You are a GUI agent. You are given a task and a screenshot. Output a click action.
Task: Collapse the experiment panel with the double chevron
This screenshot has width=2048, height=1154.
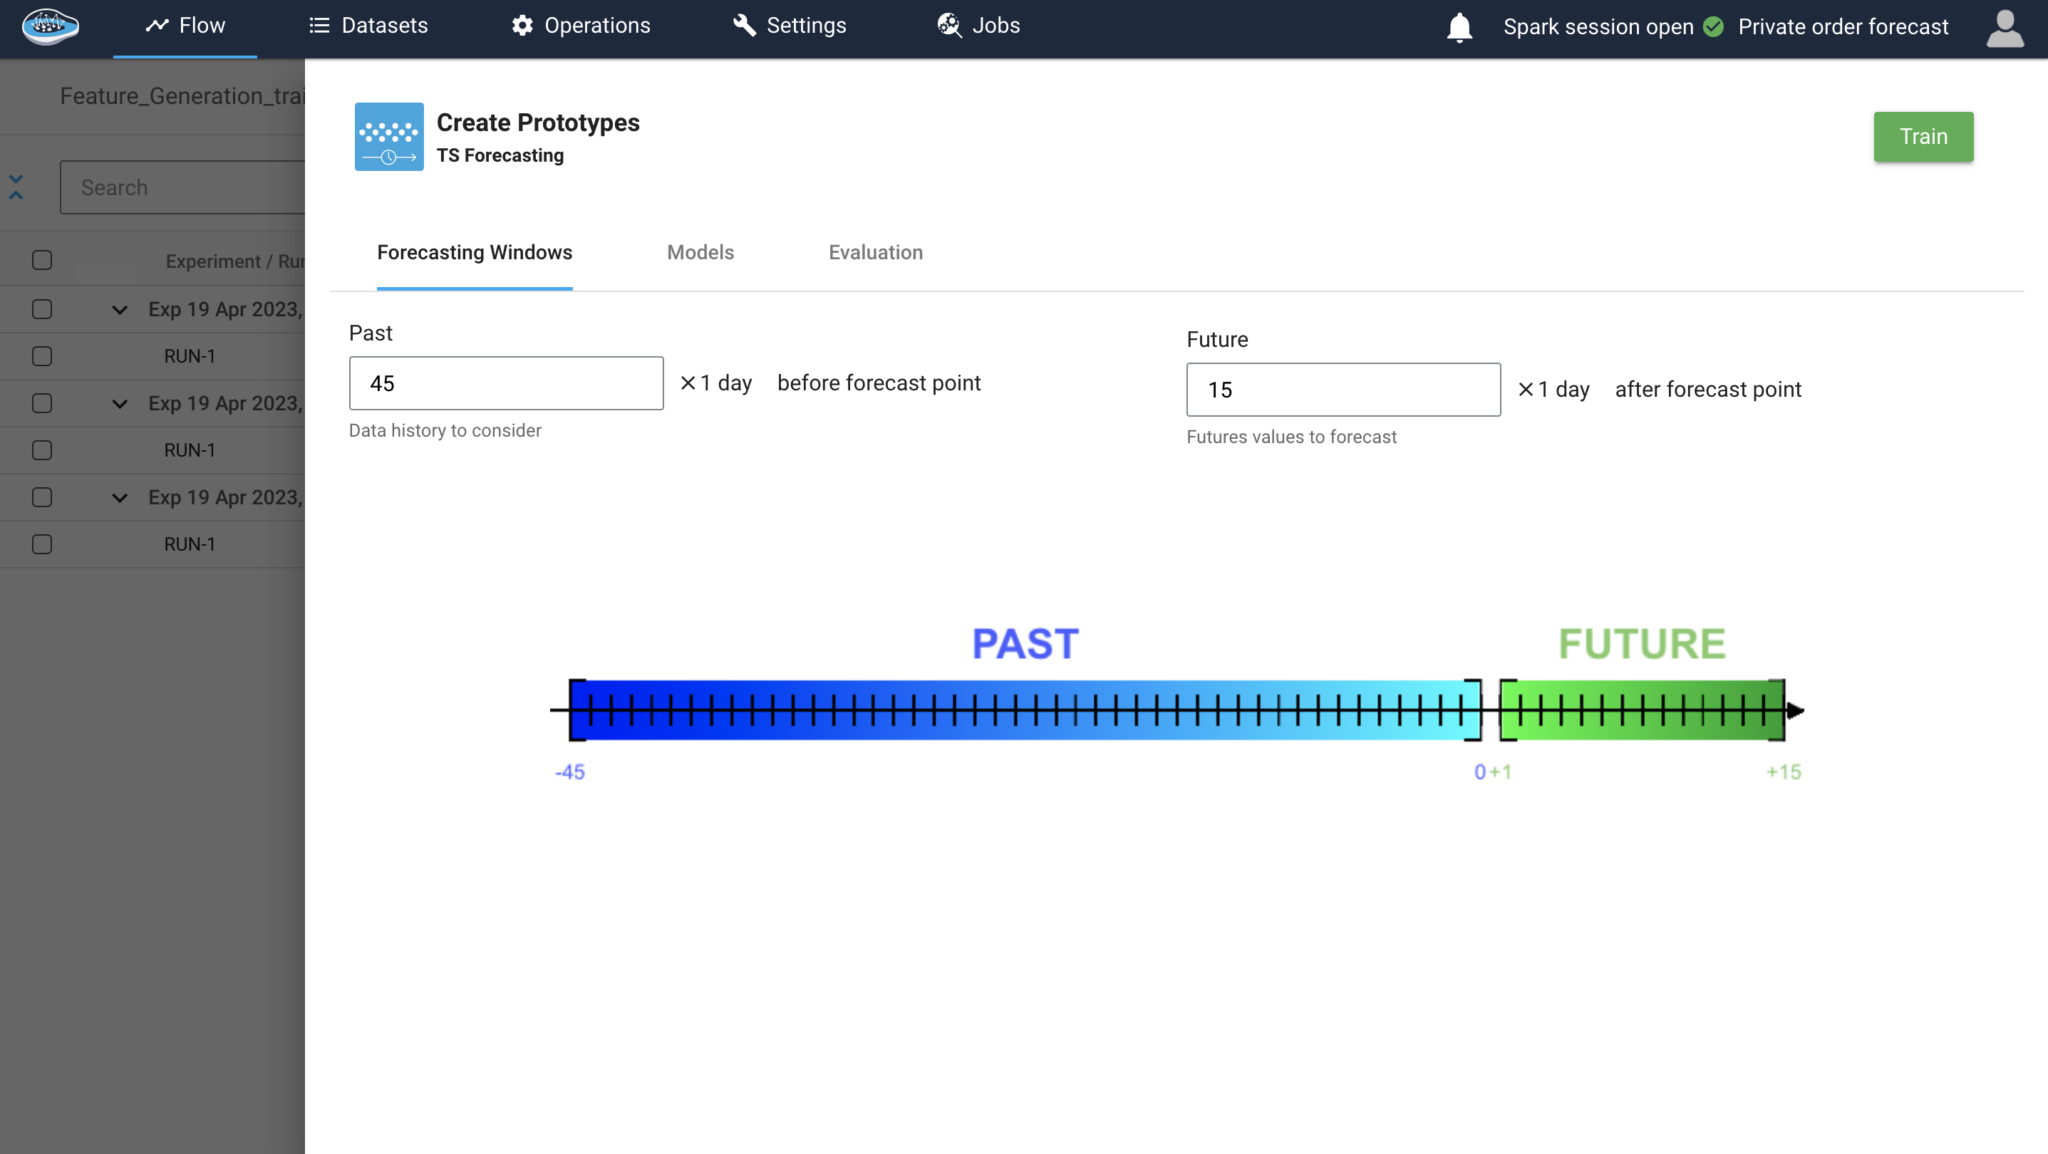16,186
